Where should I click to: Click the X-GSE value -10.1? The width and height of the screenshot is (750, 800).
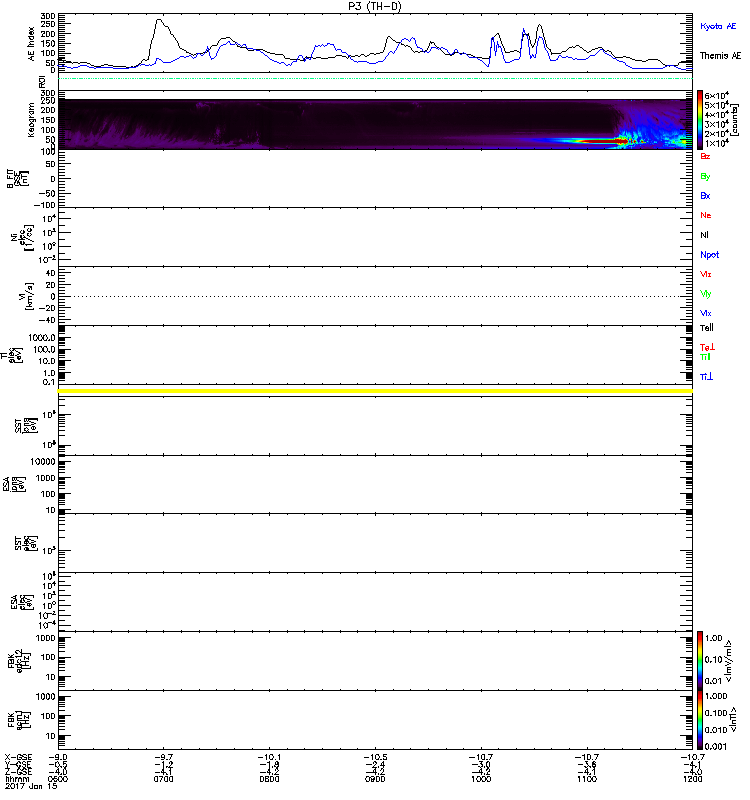click(x=269, y=758)
